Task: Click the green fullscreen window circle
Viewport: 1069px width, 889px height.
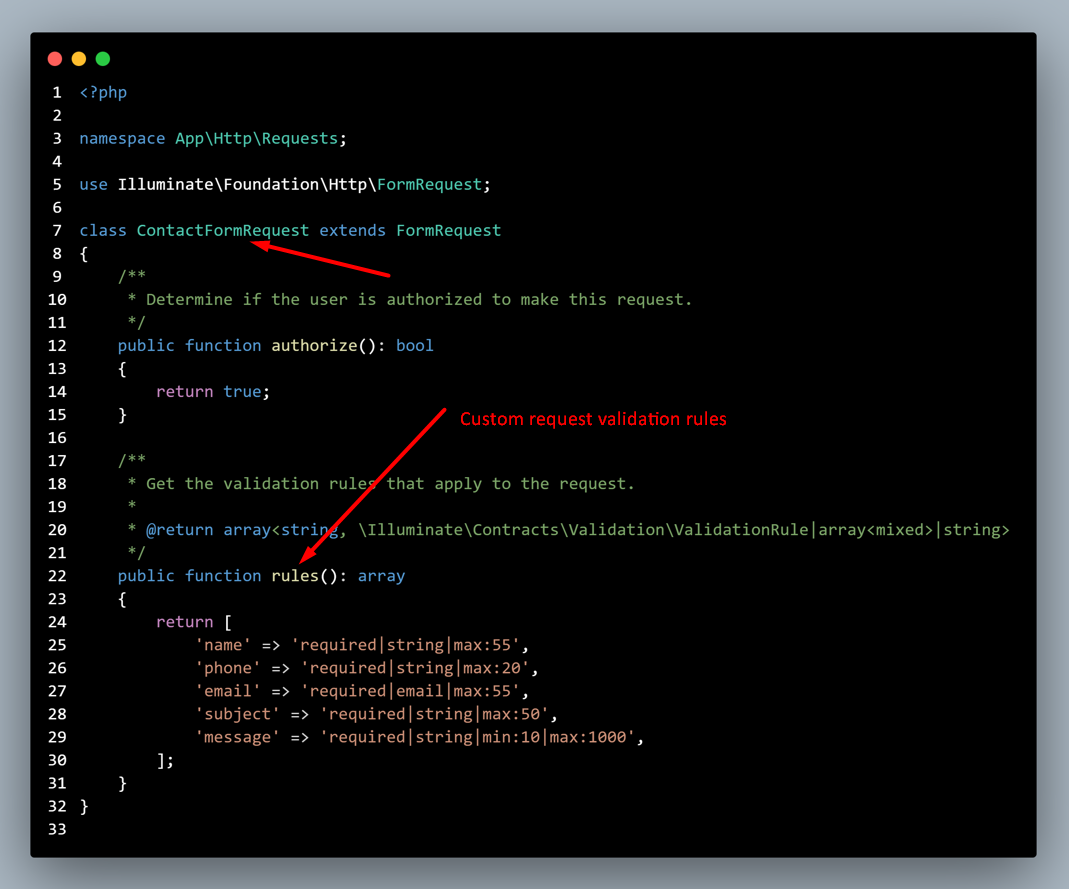Action: click(102, 59)
